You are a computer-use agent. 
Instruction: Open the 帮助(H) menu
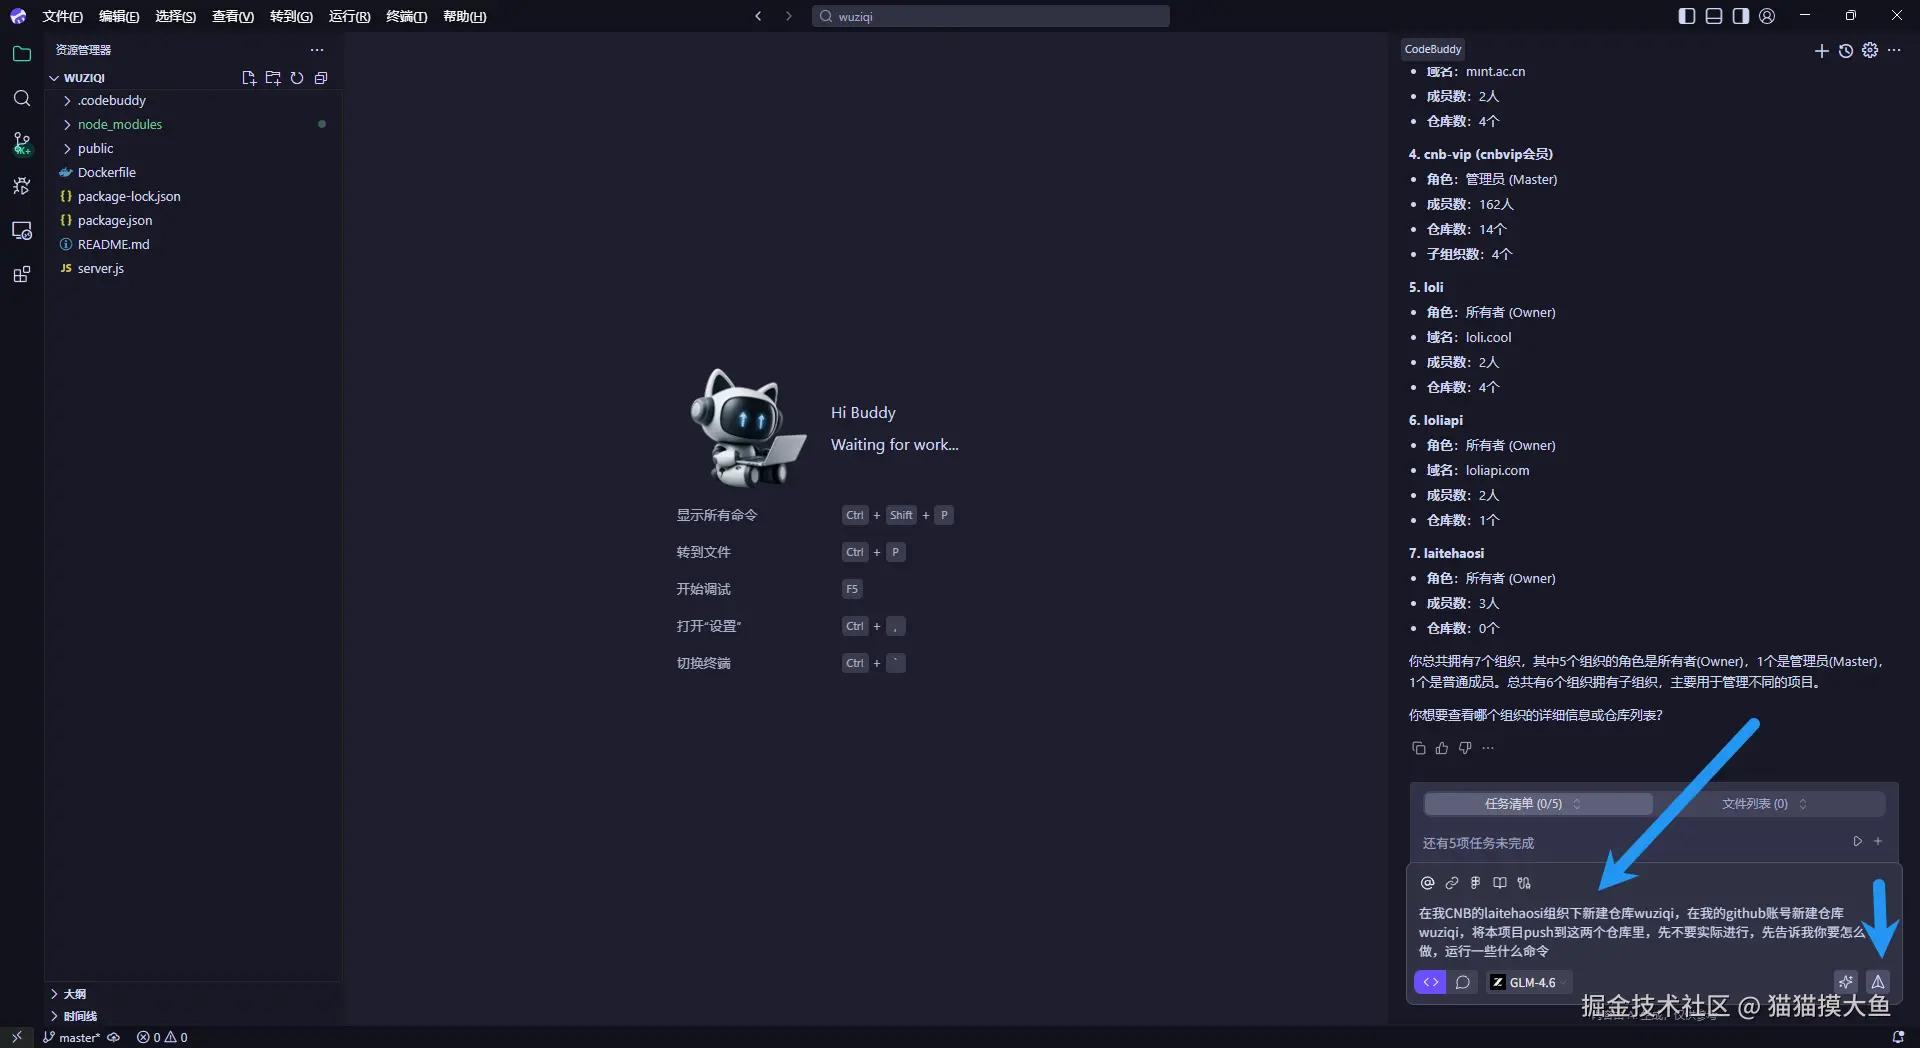tap(464, 16)
